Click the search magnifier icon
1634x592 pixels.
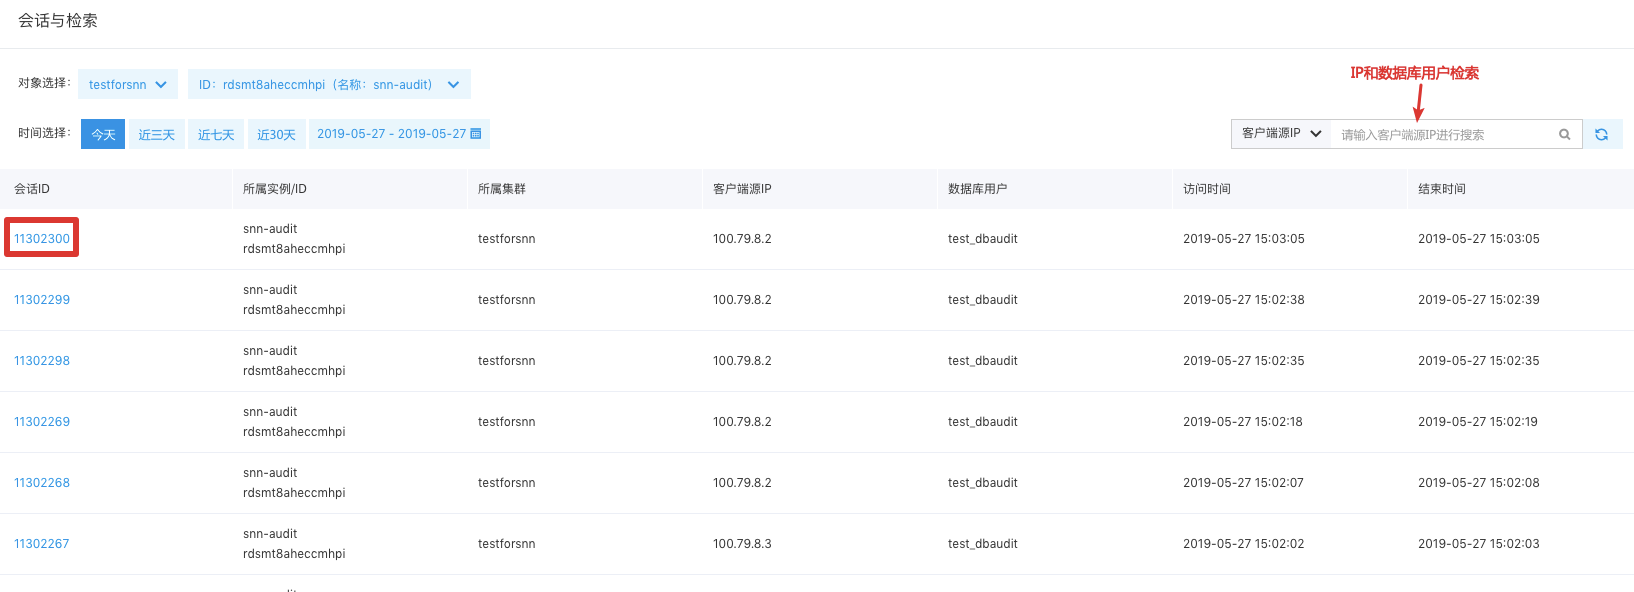click(x=1564, y=134)
